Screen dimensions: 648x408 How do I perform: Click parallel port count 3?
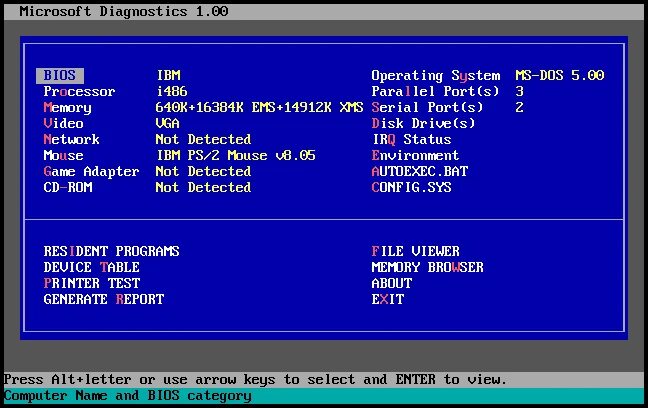(519, 91)
